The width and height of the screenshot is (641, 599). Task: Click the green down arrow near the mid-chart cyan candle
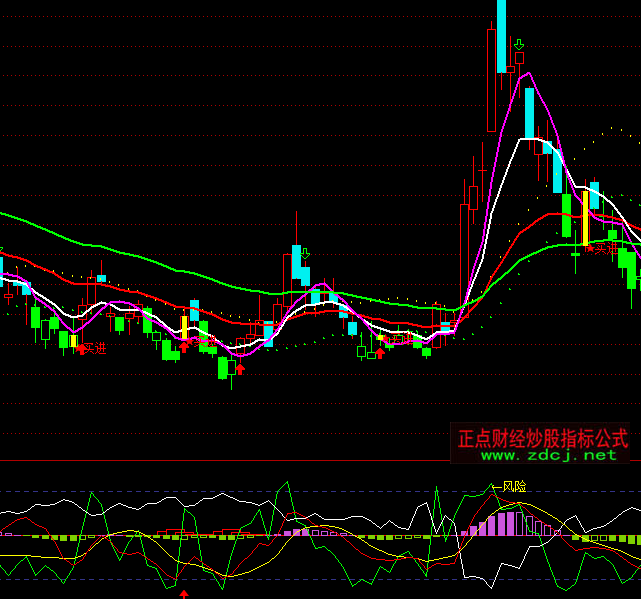pyautogui.click(x=304, y=254)
